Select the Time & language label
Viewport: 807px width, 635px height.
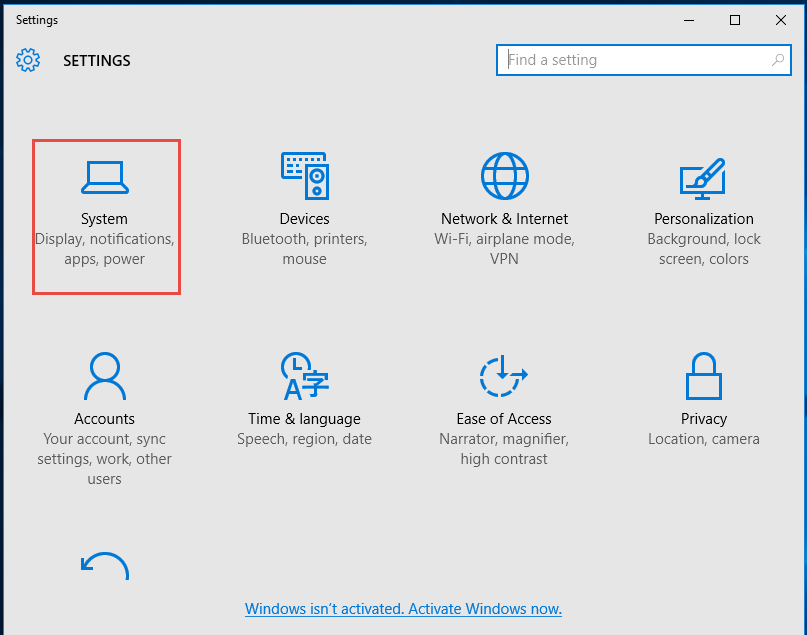pyautogui.click(x=305, y=419)
